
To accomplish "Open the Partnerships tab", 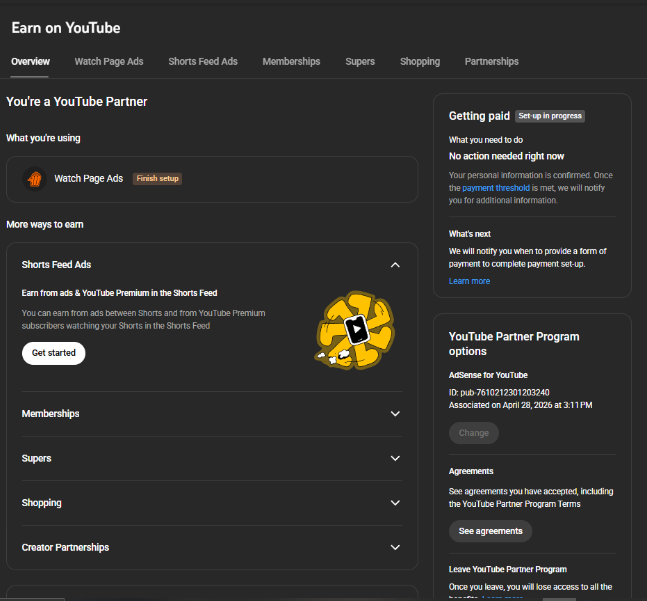I will (491, 62).
